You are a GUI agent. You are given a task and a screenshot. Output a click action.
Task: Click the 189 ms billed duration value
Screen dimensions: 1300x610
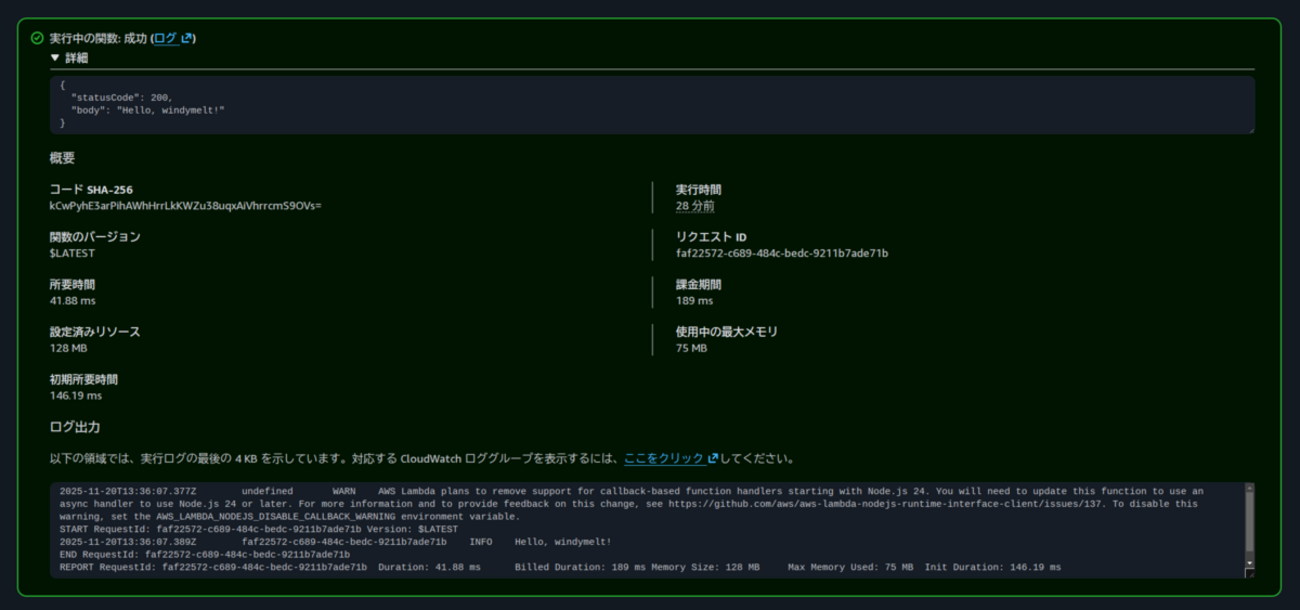tap(694, 300)
